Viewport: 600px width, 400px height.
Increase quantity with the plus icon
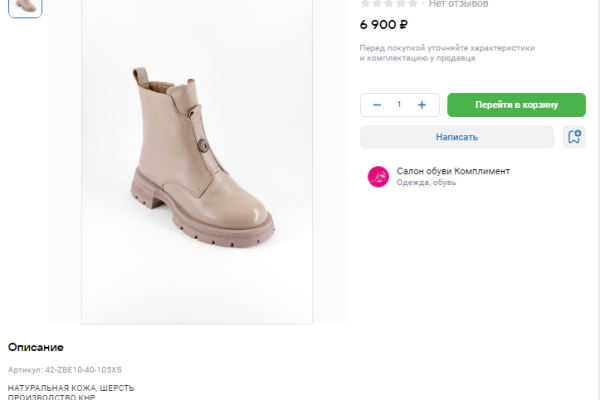coord(422,105)
